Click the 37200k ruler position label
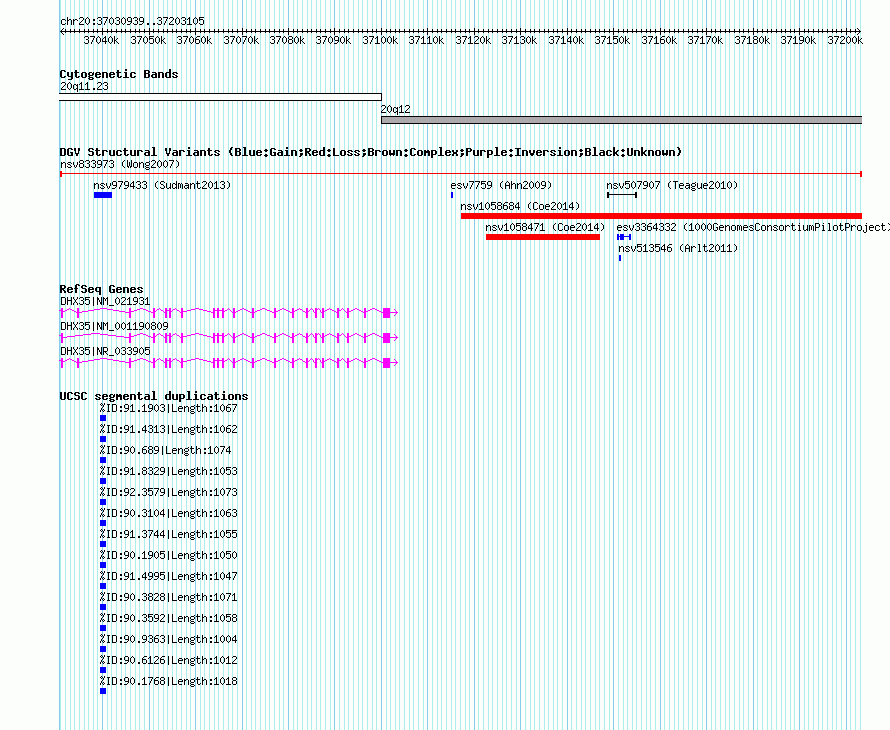890x730 pixels. tap(845, 40)
